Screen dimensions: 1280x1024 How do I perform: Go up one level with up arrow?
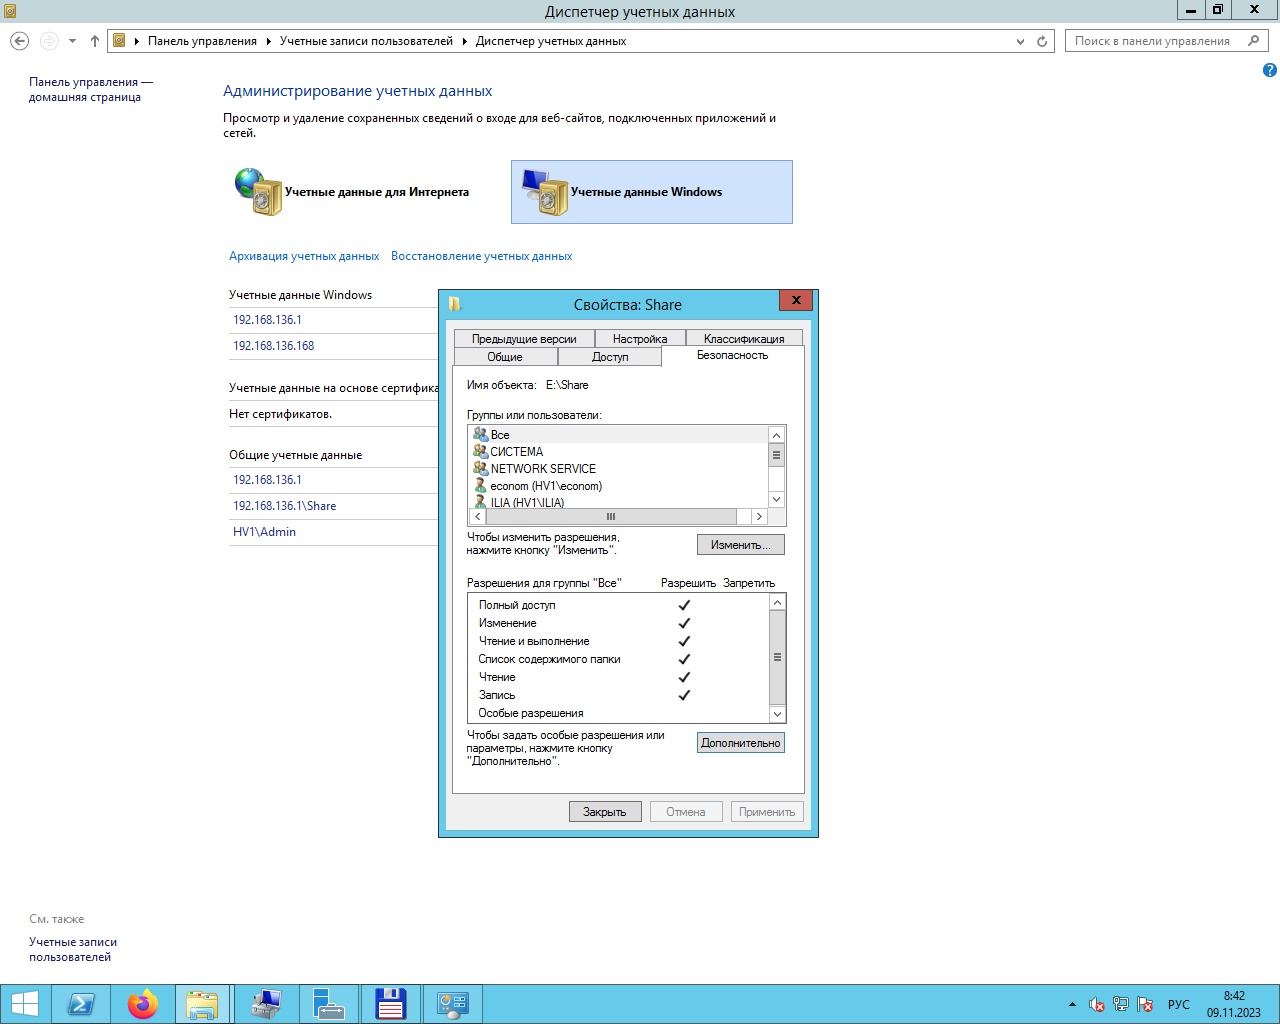tap(95, 41)
